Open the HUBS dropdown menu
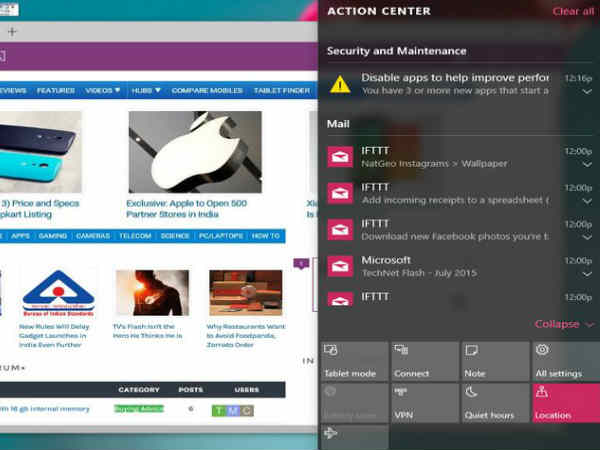600x450 pixels. point(146,91)
